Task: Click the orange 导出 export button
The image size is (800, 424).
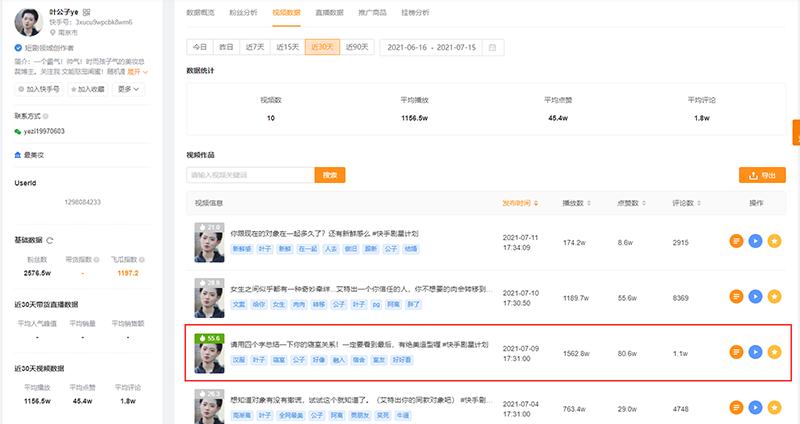Action: pos(762,175)
